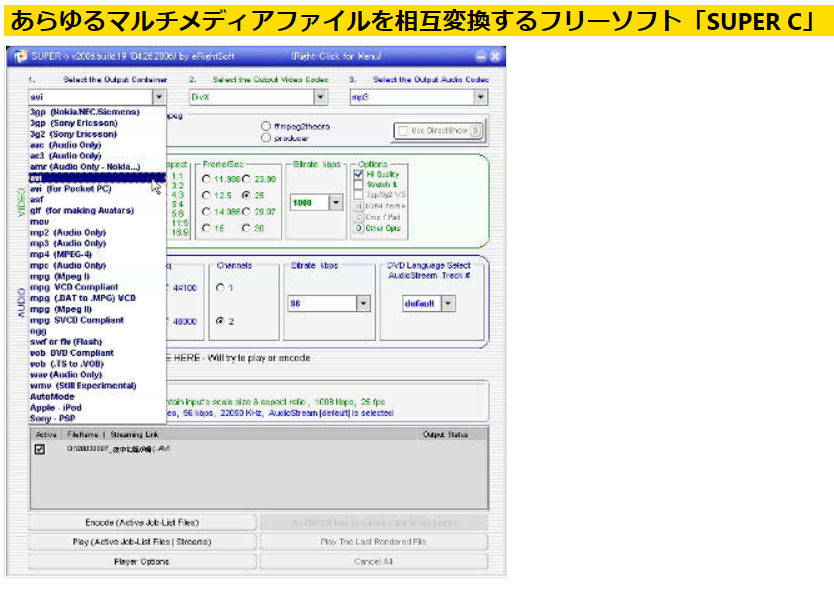834x595 pixels.
Task: Select the producer encoder radio button
Action: point(266,138)
